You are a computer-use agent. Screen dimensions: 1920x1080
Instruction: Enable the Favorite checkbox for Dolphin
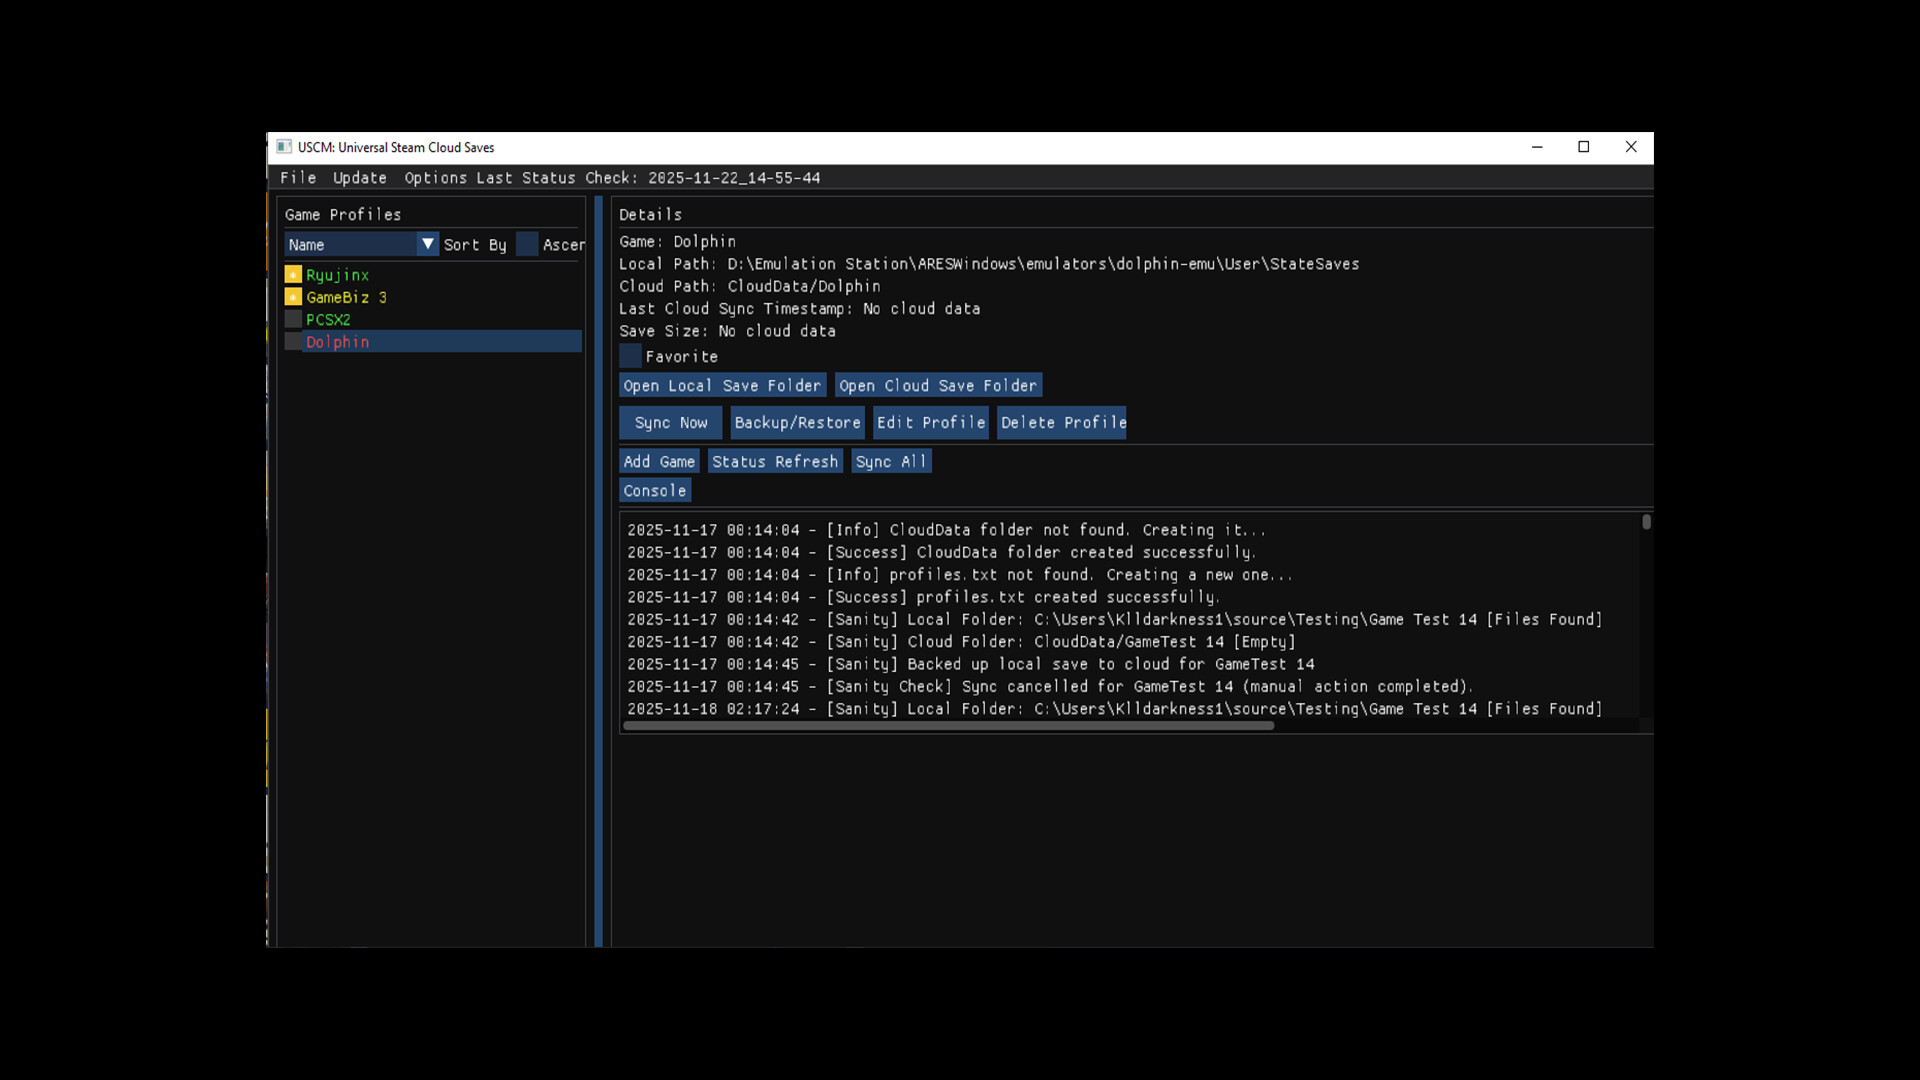tap(630, 356)
